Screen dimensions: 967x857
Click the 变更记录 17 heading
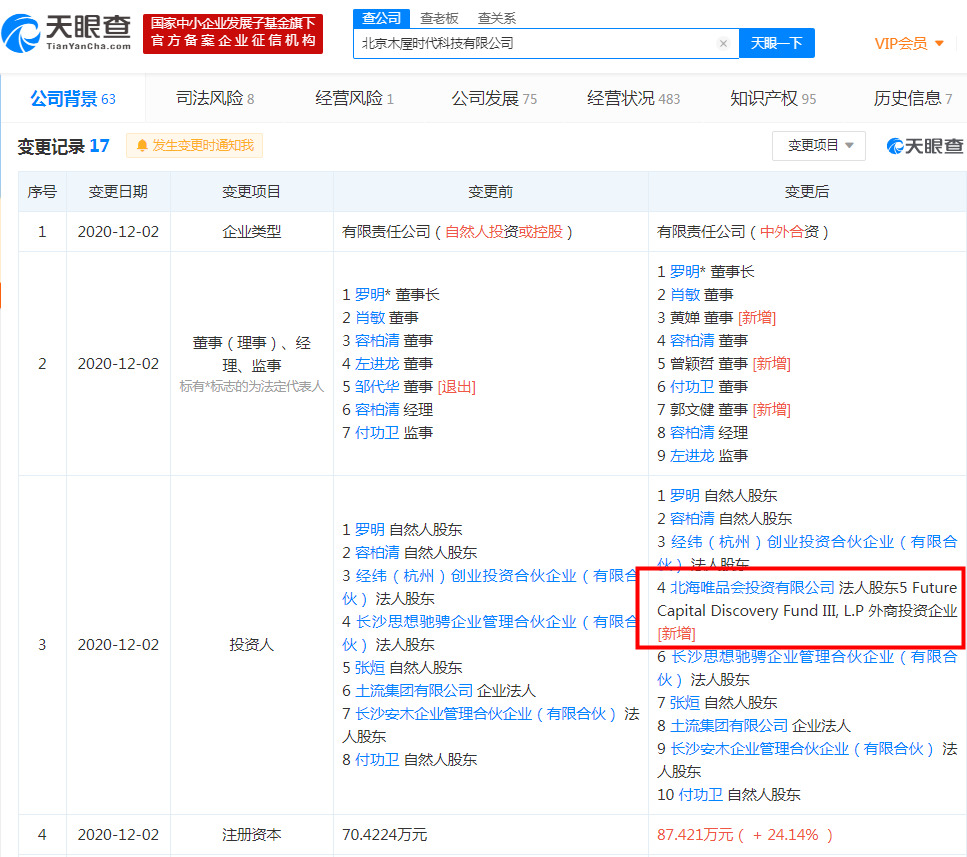[x=64, y=146]
